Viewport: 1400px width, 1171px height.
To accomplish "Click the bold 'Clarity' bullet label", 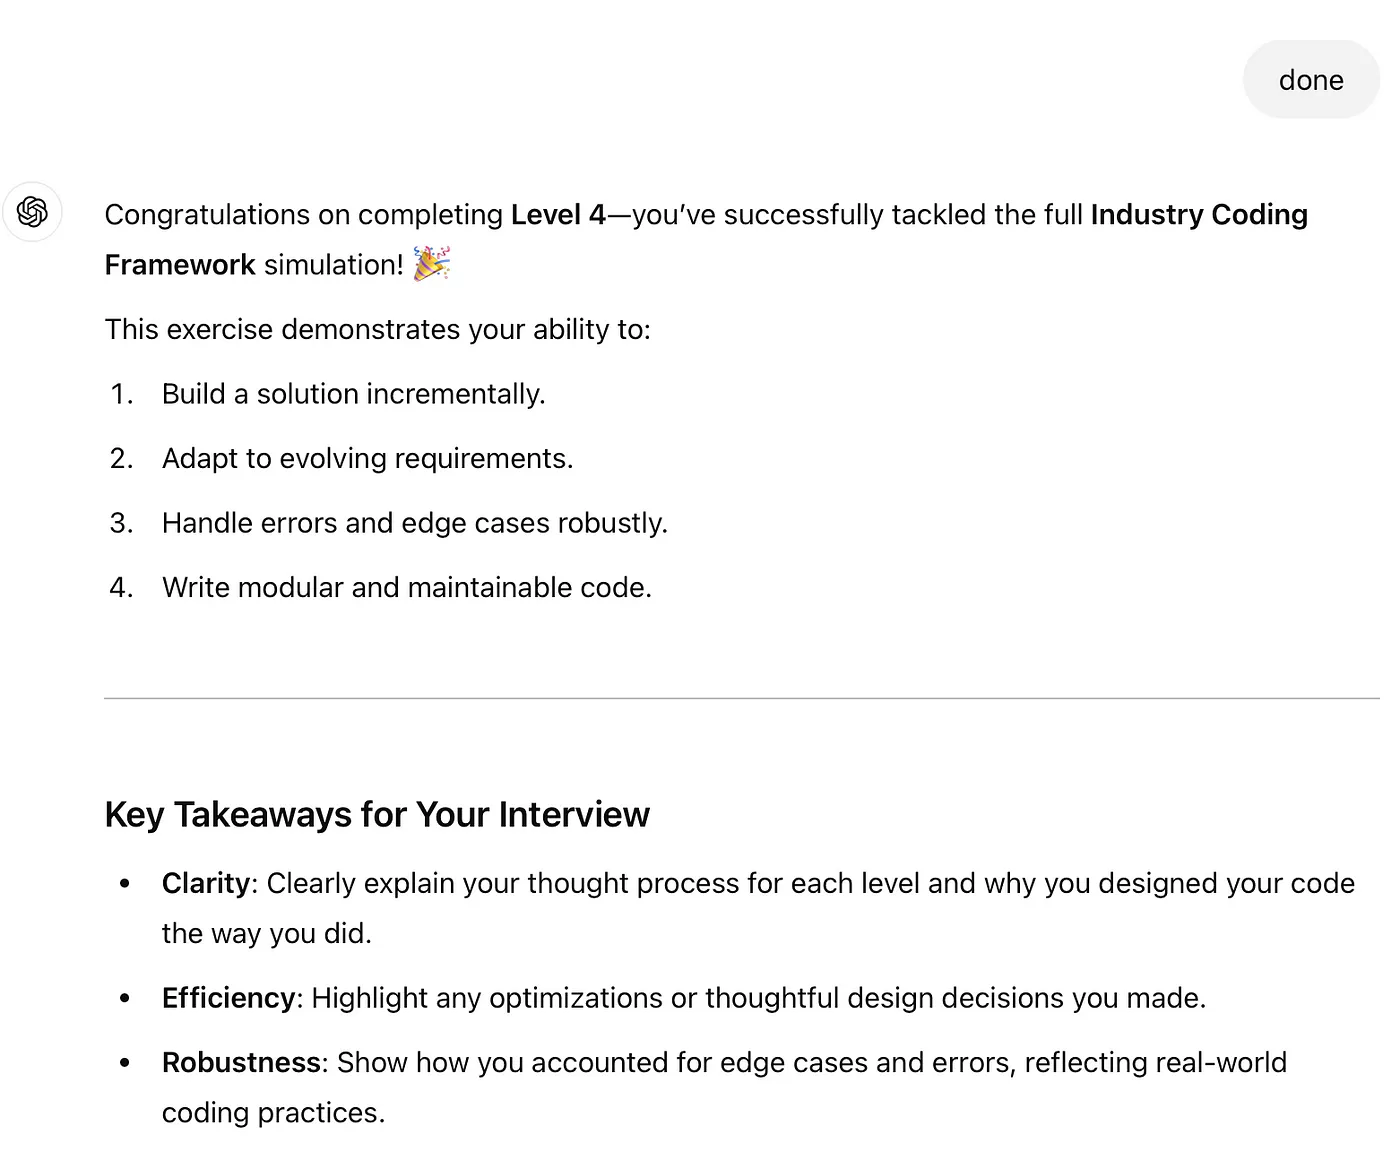I will click(x=206, y=884).
